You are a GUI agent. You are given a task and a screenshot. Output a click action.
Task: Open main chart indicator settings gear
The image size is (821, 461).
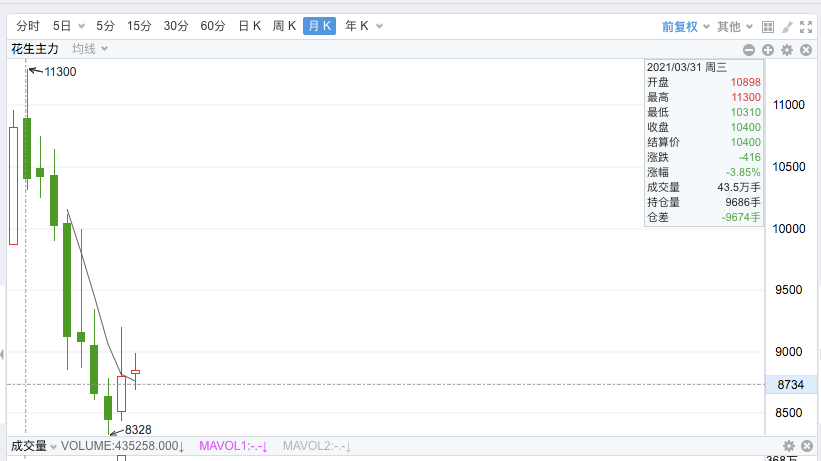click(787, 50)
